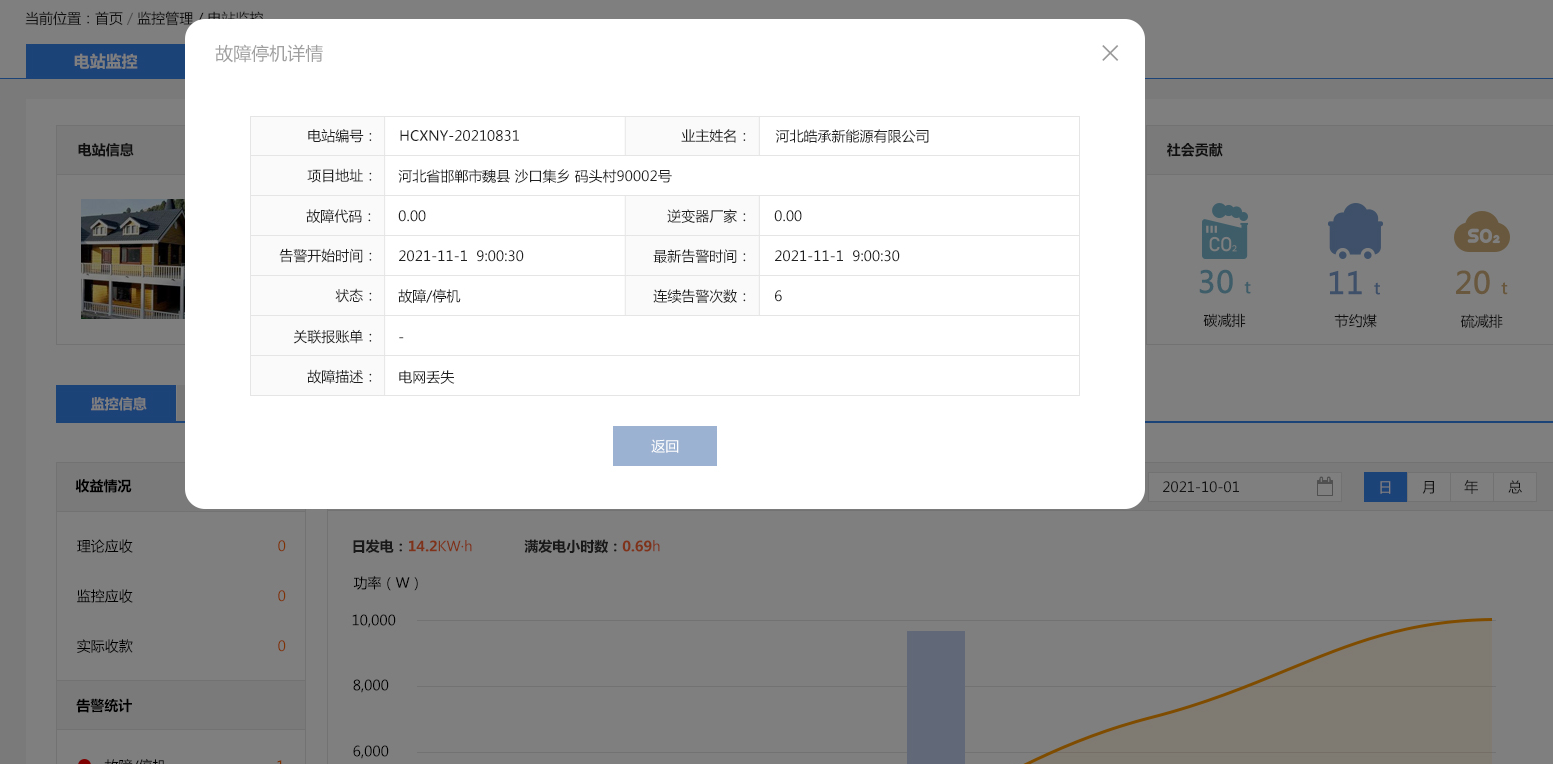This screenshot has height=764, width=1553.
Task: Close the 故障停机详情 dialog with X
Action: 1109,53
